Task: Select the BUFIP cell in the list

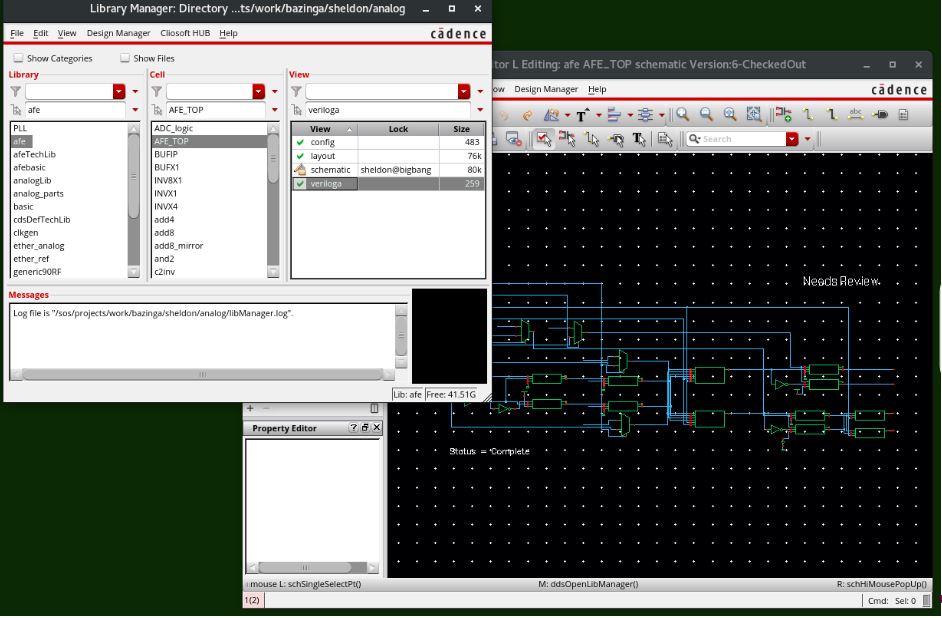Action: click(166, 154)
